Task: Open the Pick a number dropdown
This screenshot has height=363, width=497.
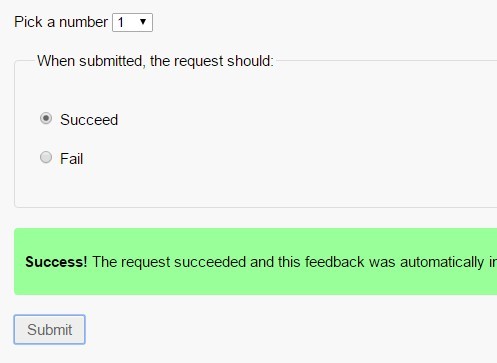Action: pos(132,22)
